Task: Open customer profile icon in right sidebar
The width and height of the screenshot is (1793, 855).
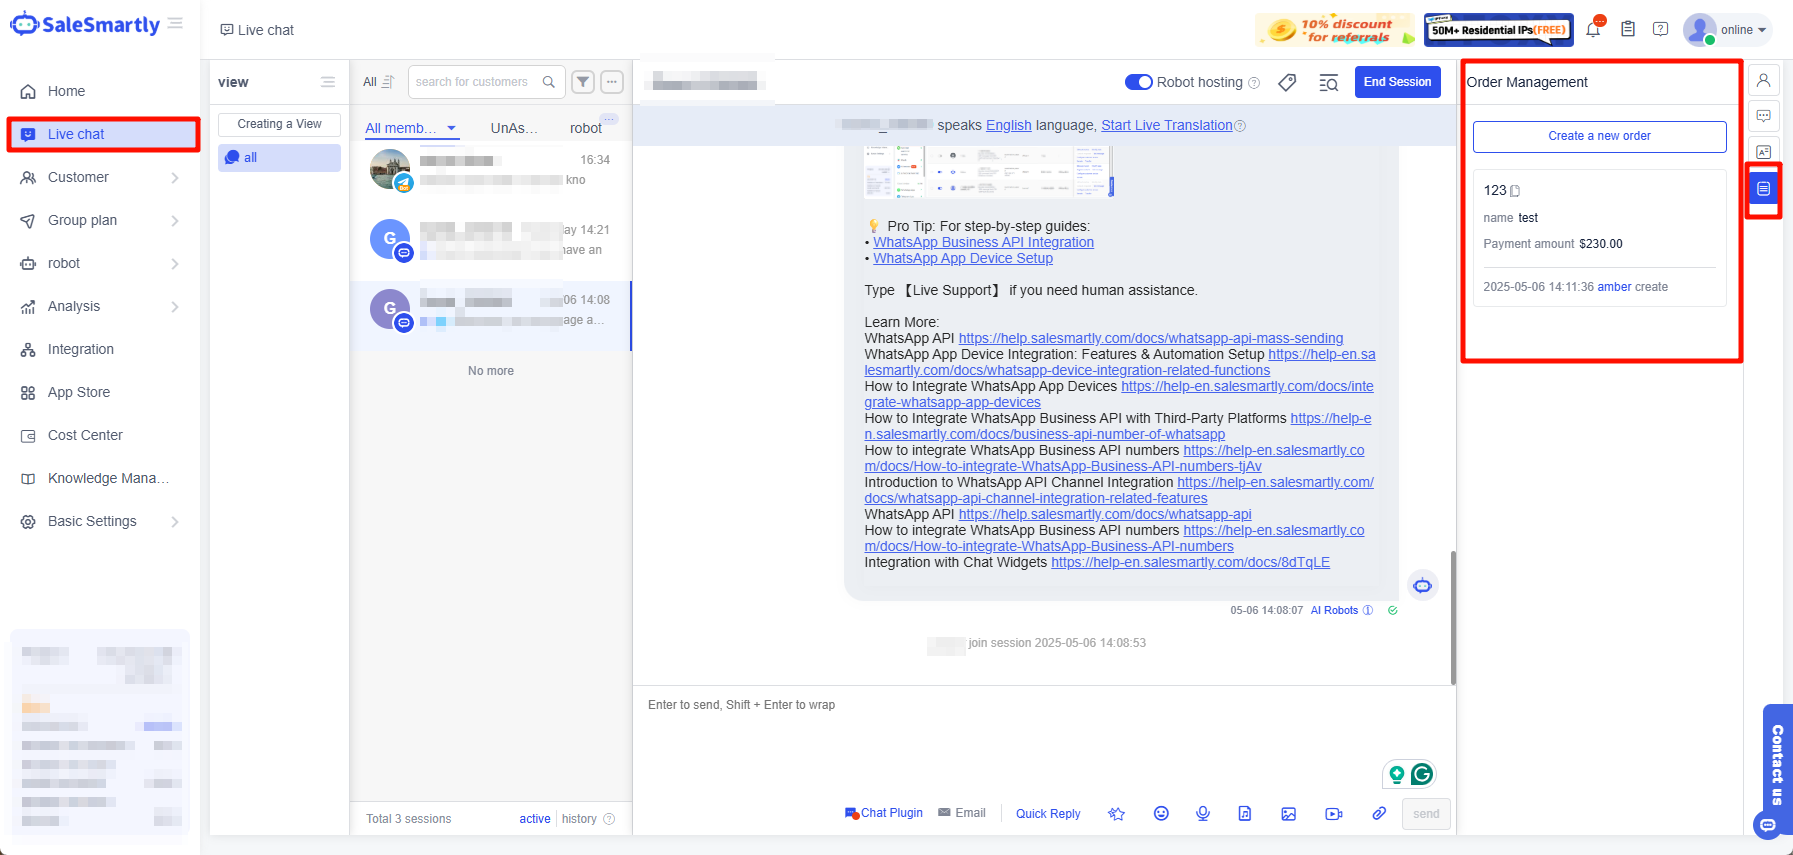Action: [x=1763, y=81]
